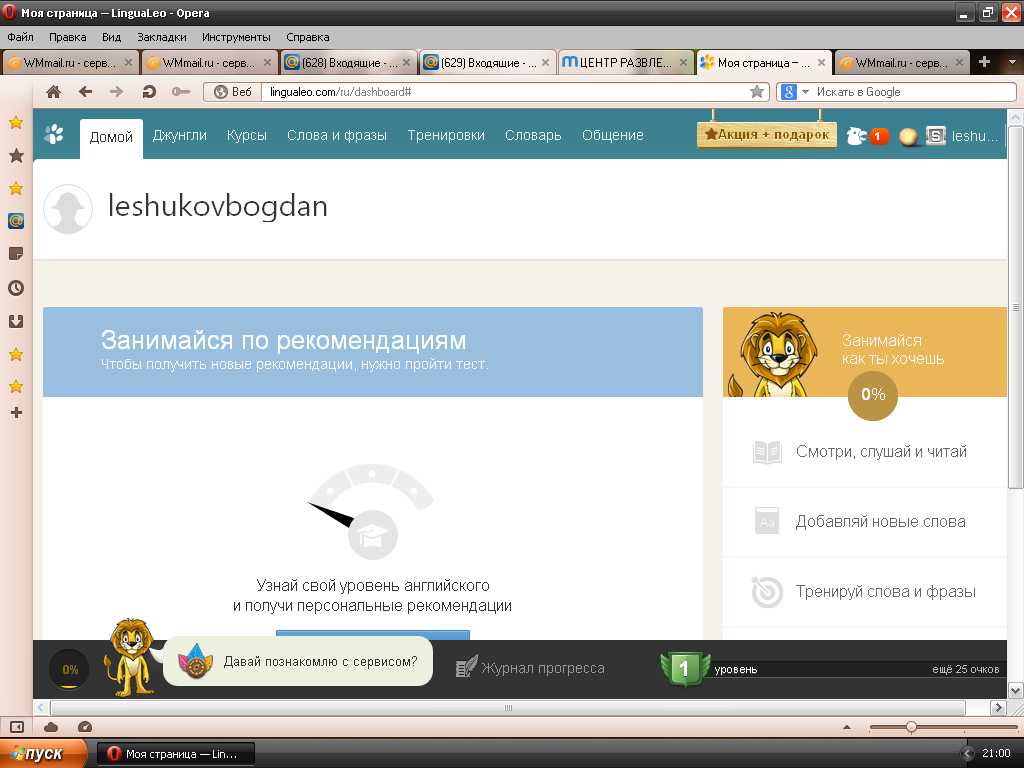Open the Инструменты menu

coord(236,37)
